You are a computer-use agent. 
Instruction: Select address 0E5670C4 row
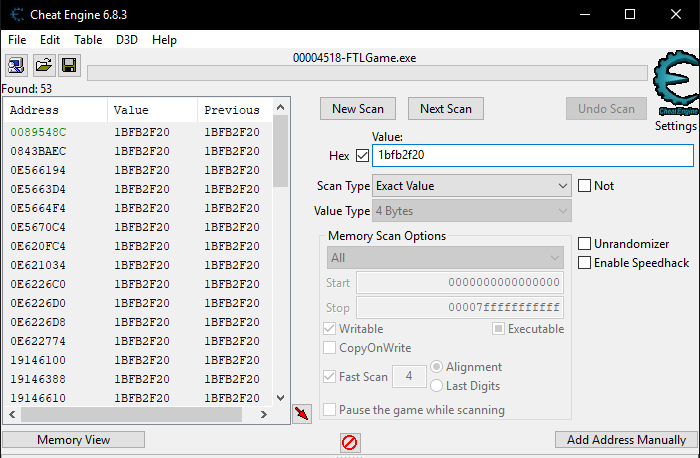click(138, 227)
